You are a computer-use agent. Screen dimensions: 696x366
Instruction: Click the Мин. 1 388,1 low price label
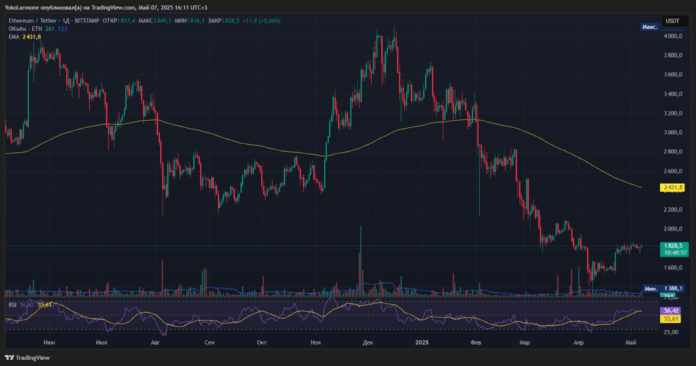pos(663,289)
